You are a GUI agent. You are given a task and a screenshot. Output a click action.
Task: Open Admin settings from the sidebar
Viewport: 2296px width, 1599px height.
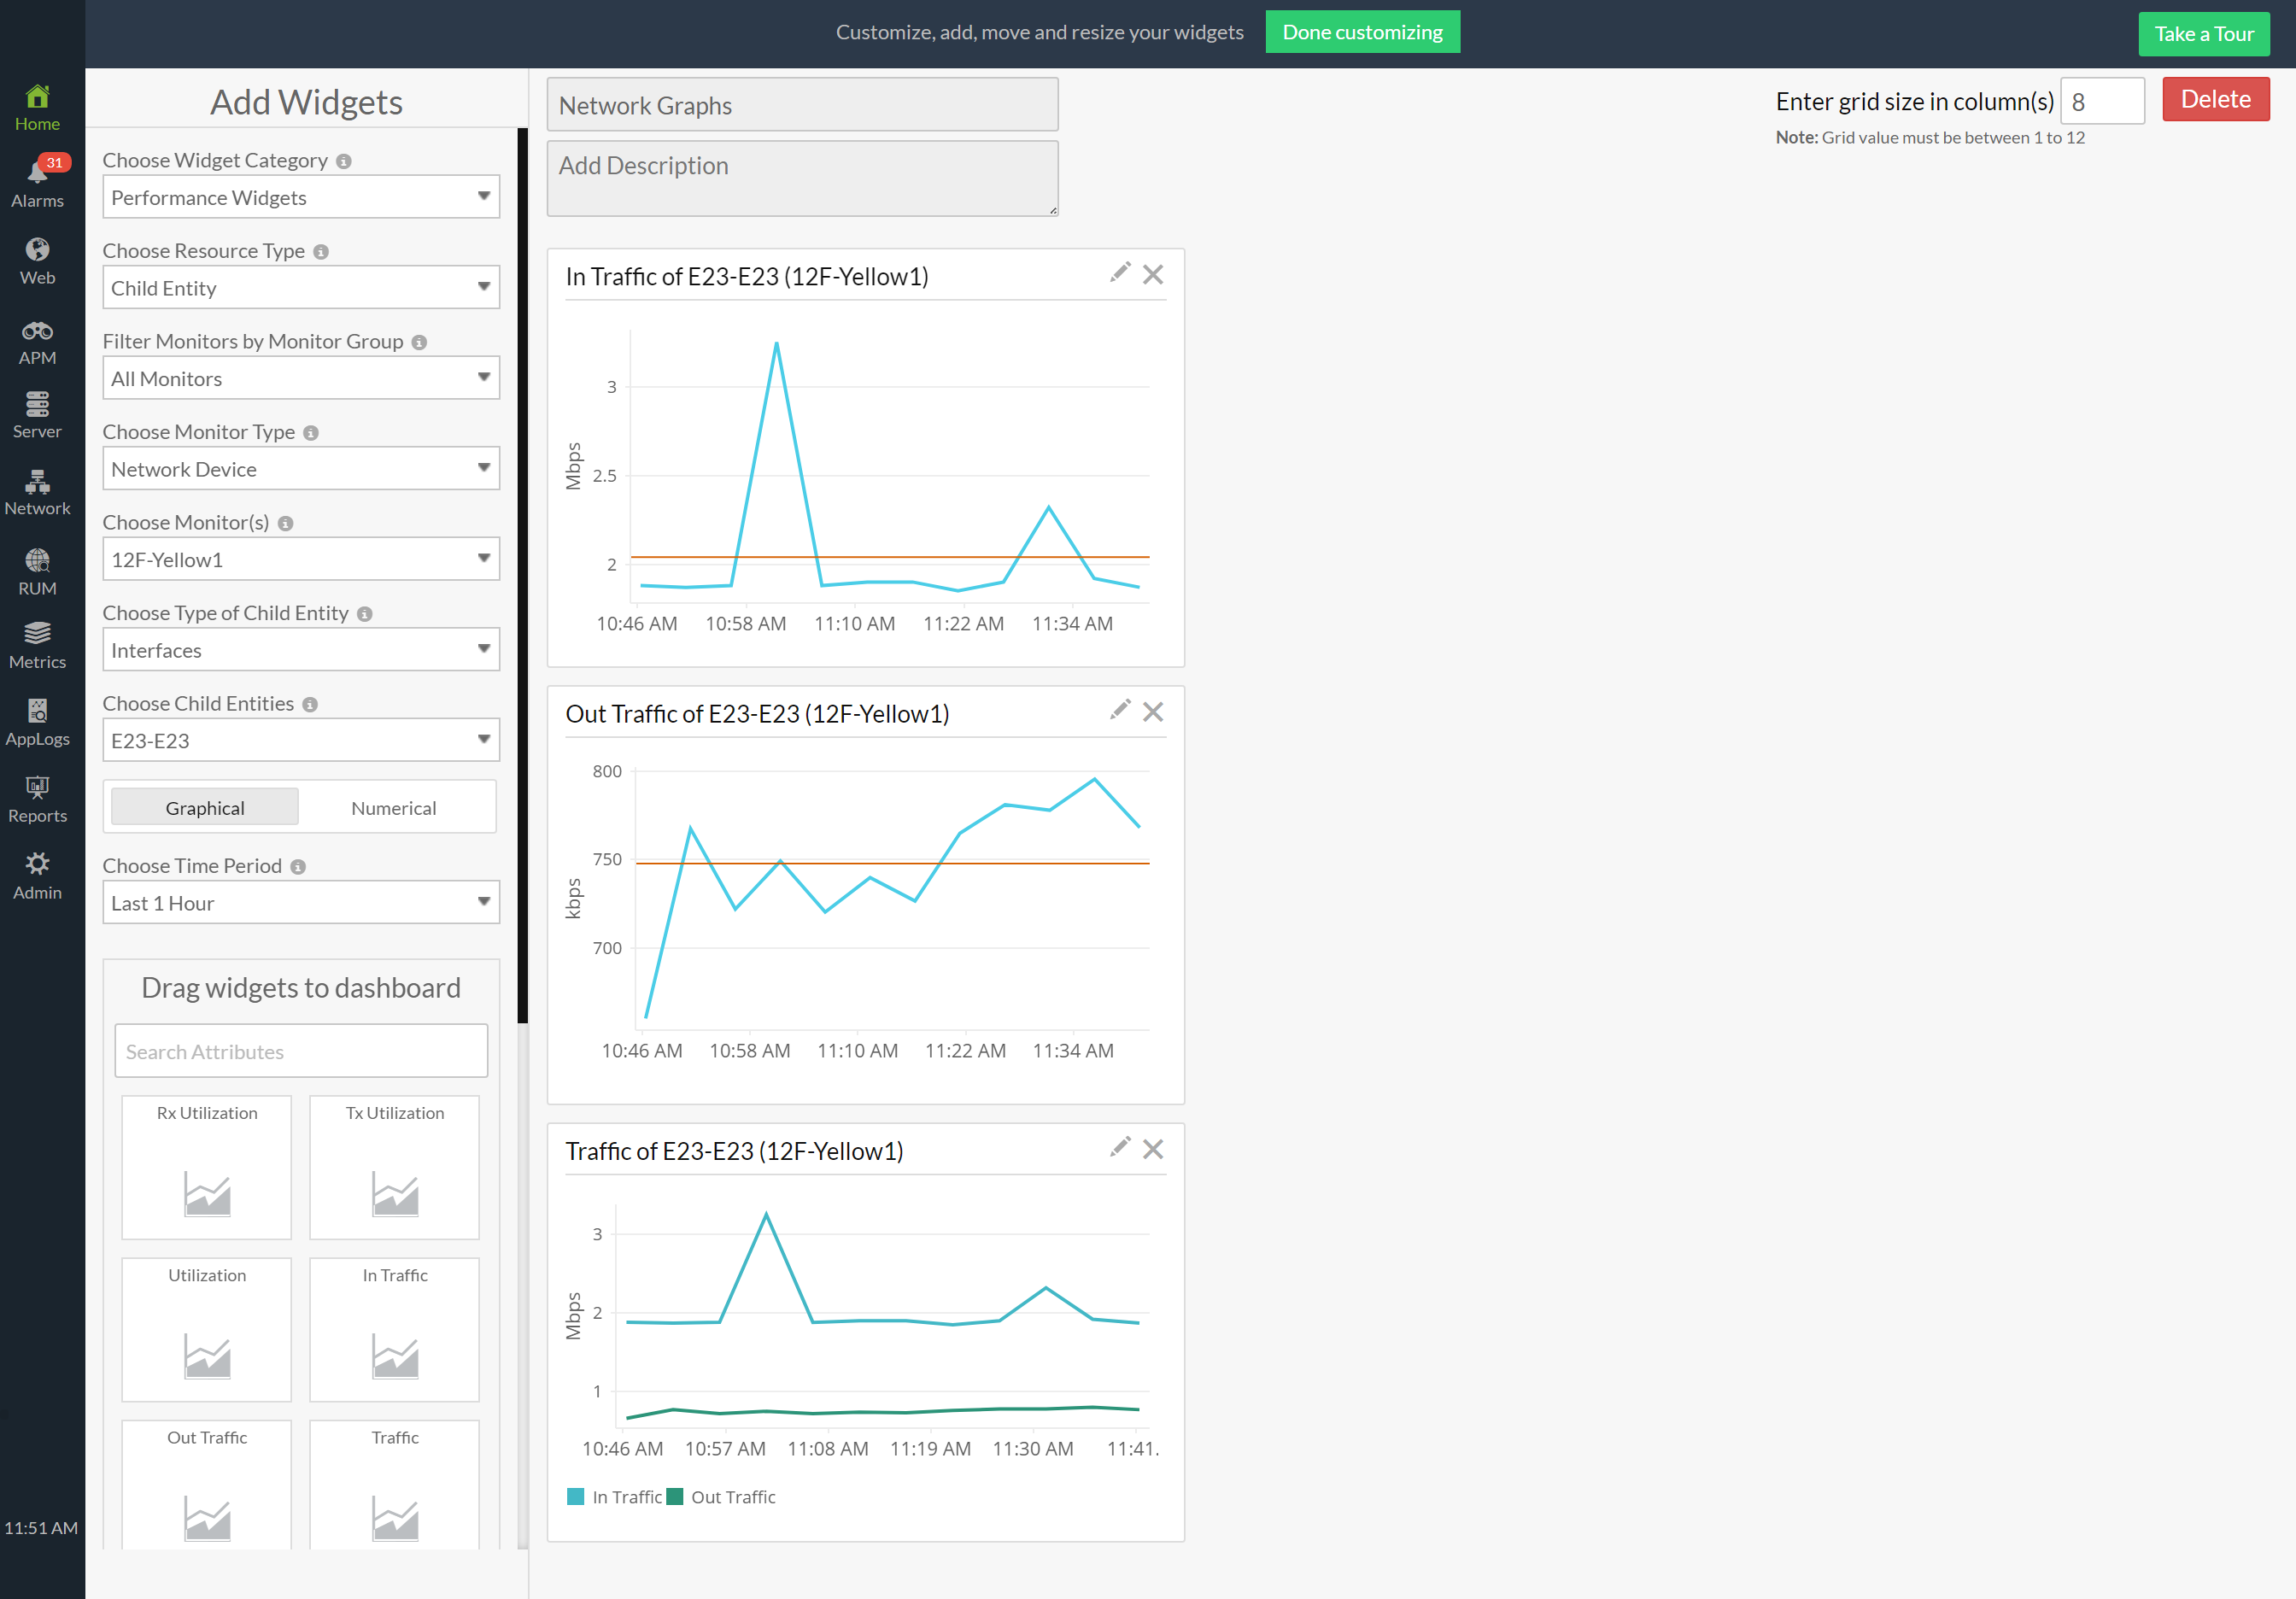[x=37, y=875]
